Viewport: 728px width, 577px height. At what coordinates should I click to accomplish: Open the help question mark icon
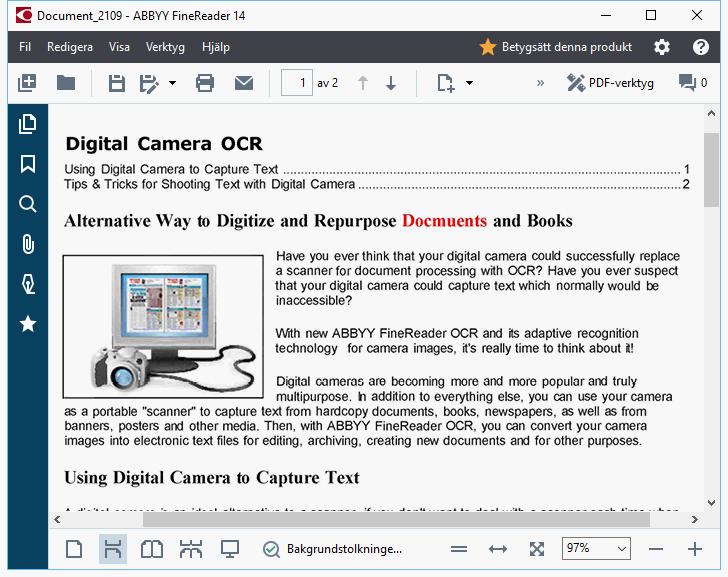[701, 47]
